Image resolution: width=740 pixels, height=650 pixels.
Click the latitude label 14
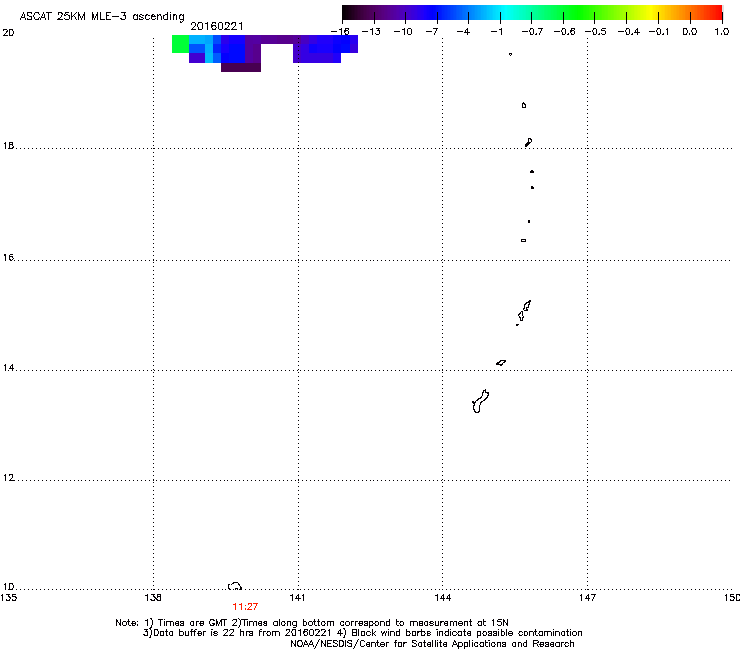pyautogui.click(x=8, y=368)
